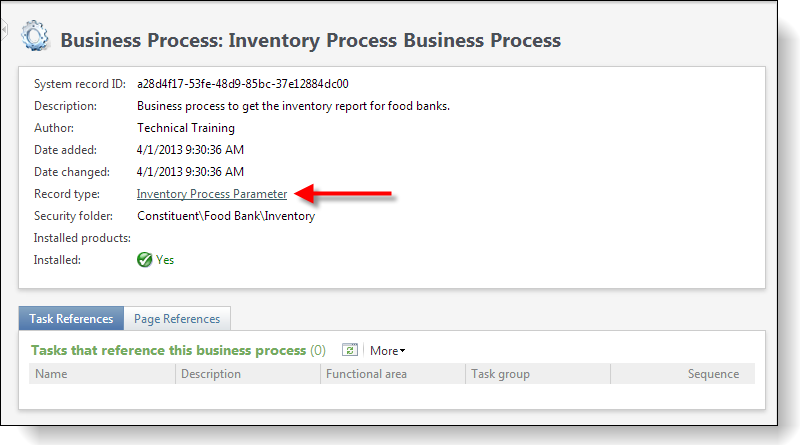Open the More dropdown menu
Viewport: 800px width, 445px height.
[387, 351]
